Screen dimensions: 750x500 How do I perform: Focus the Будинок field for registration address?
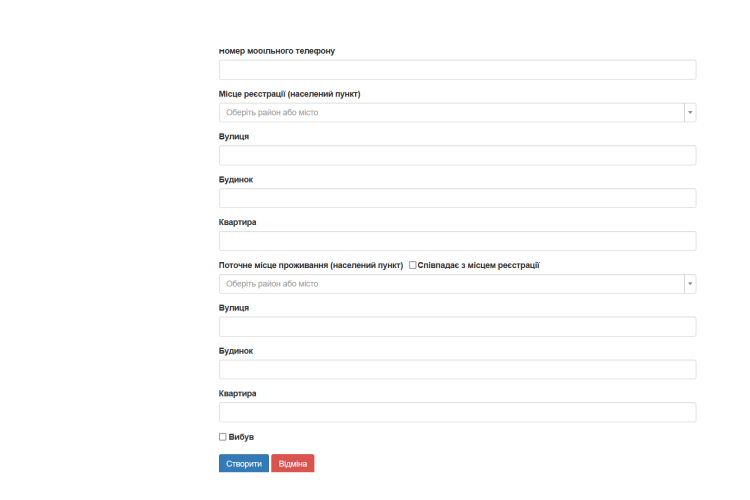457,198
